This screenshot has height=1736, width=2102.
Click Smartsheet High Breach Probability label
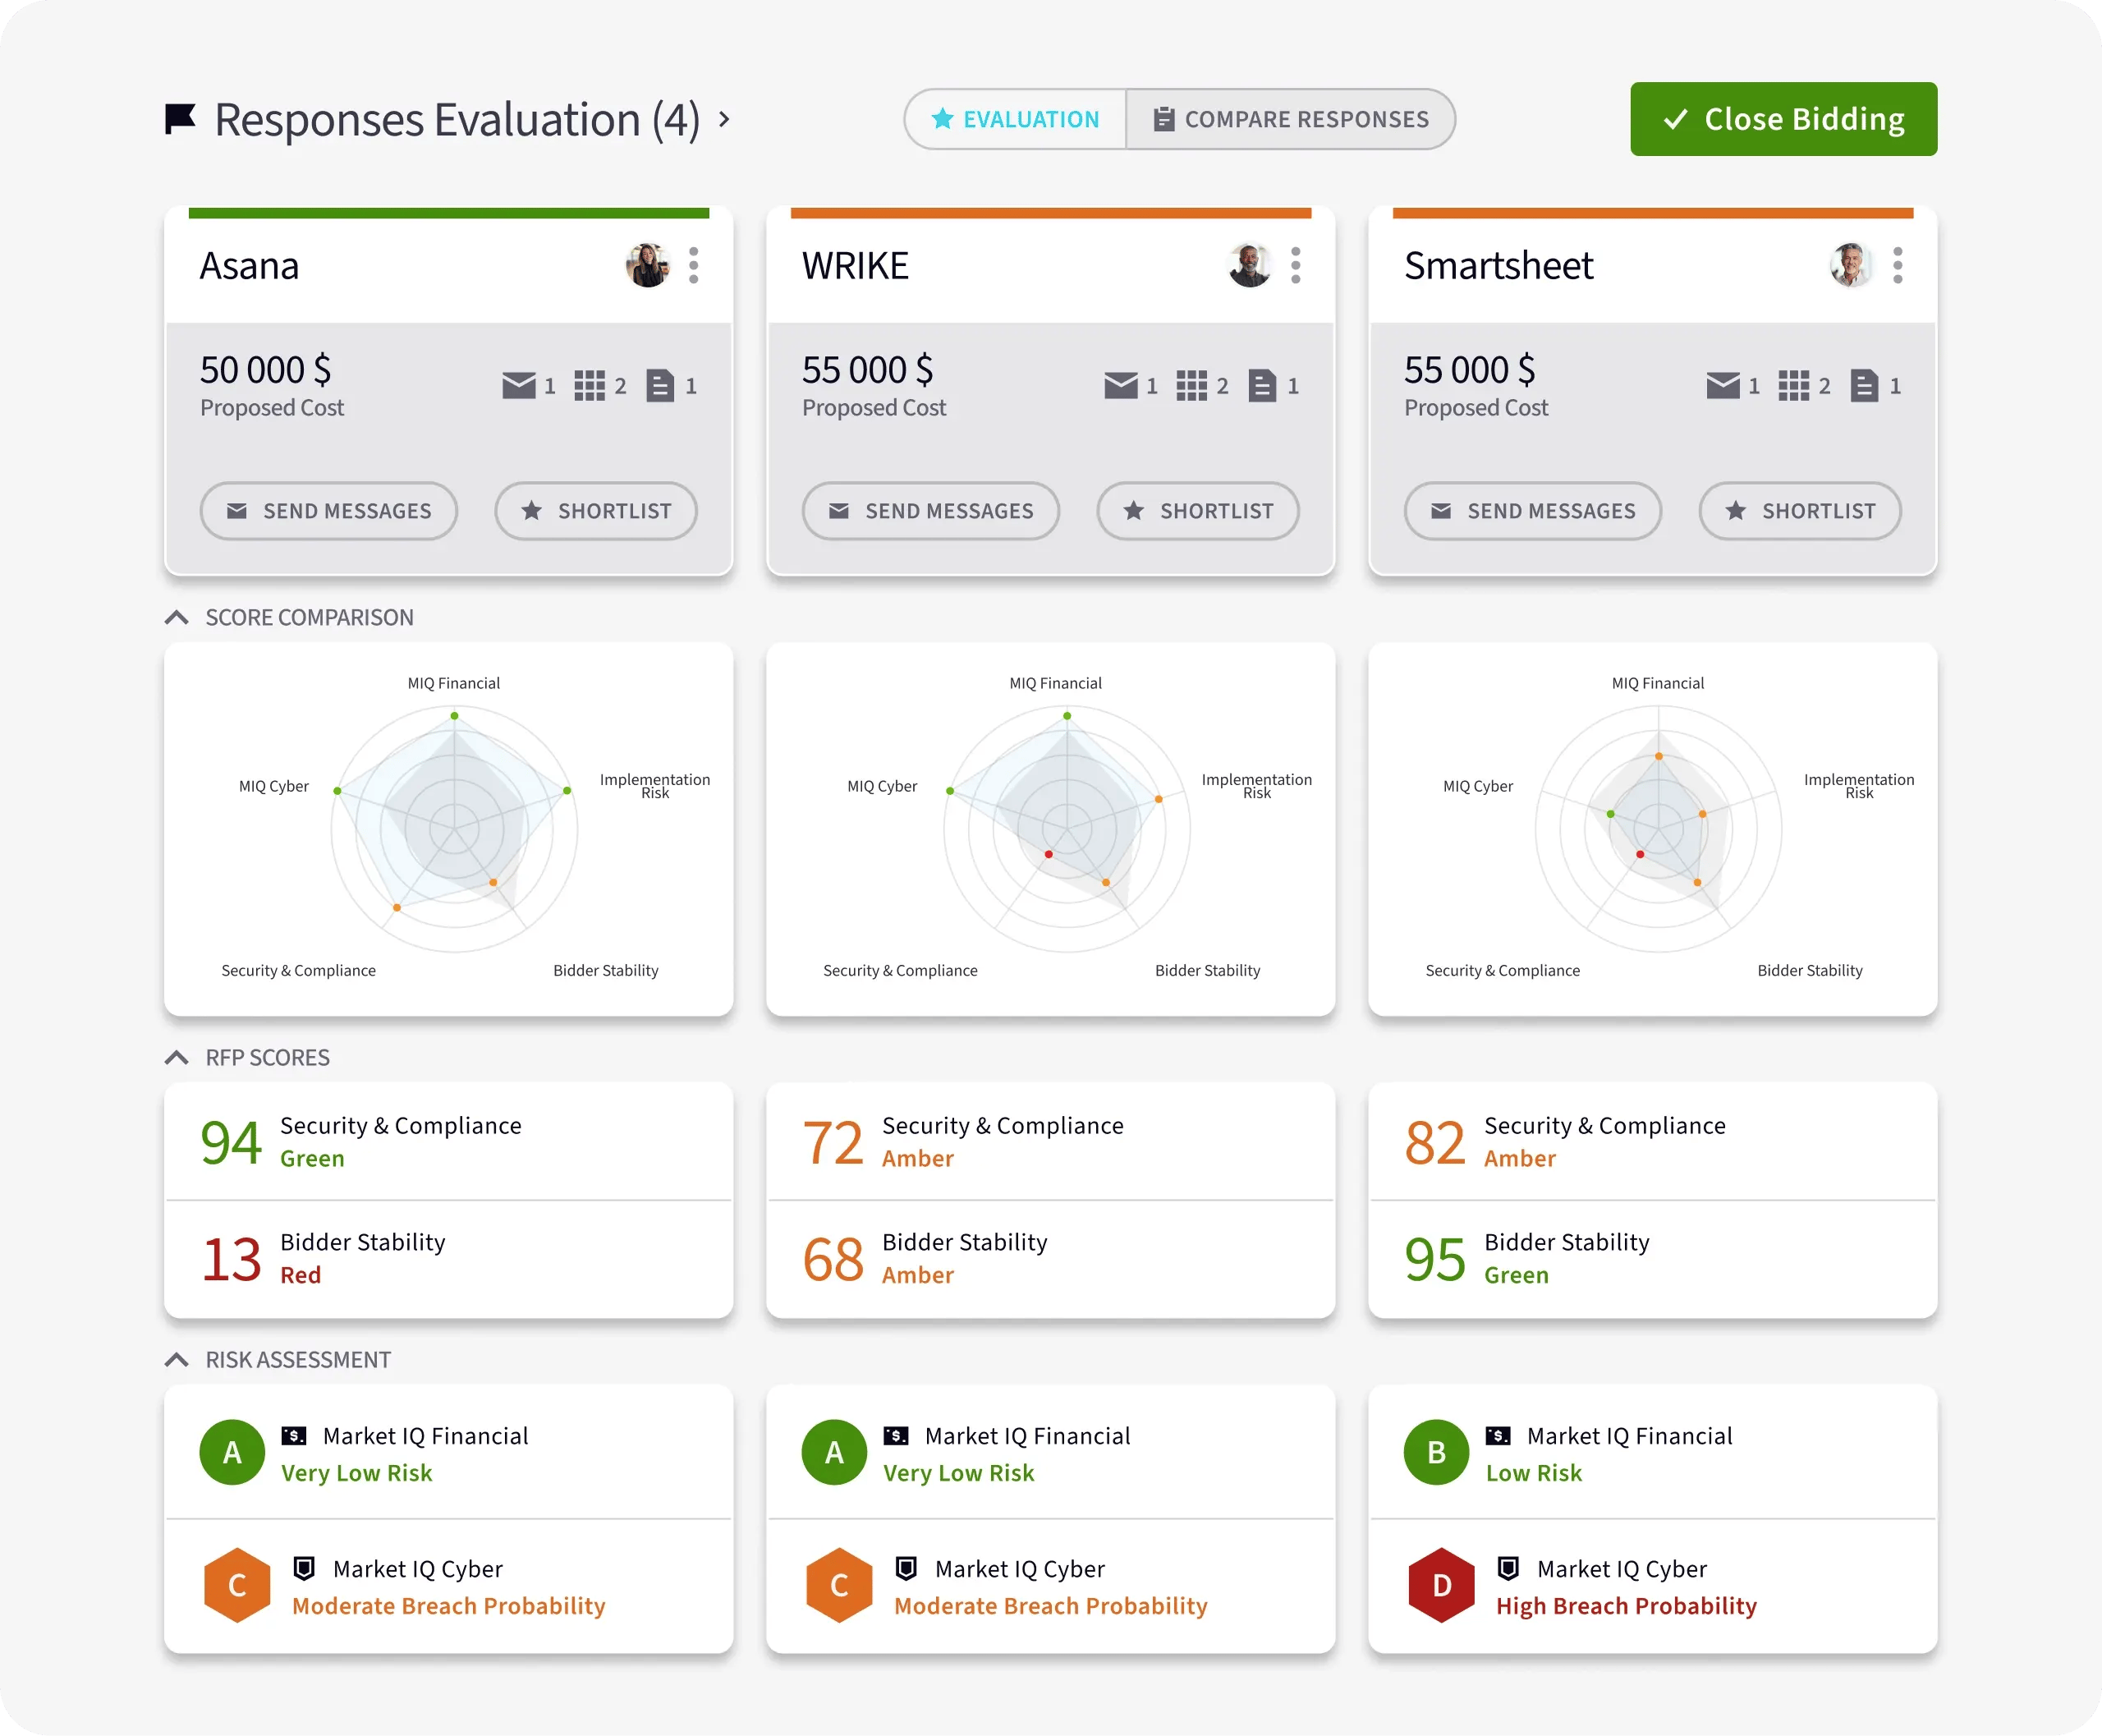tap(1626, 1606)
